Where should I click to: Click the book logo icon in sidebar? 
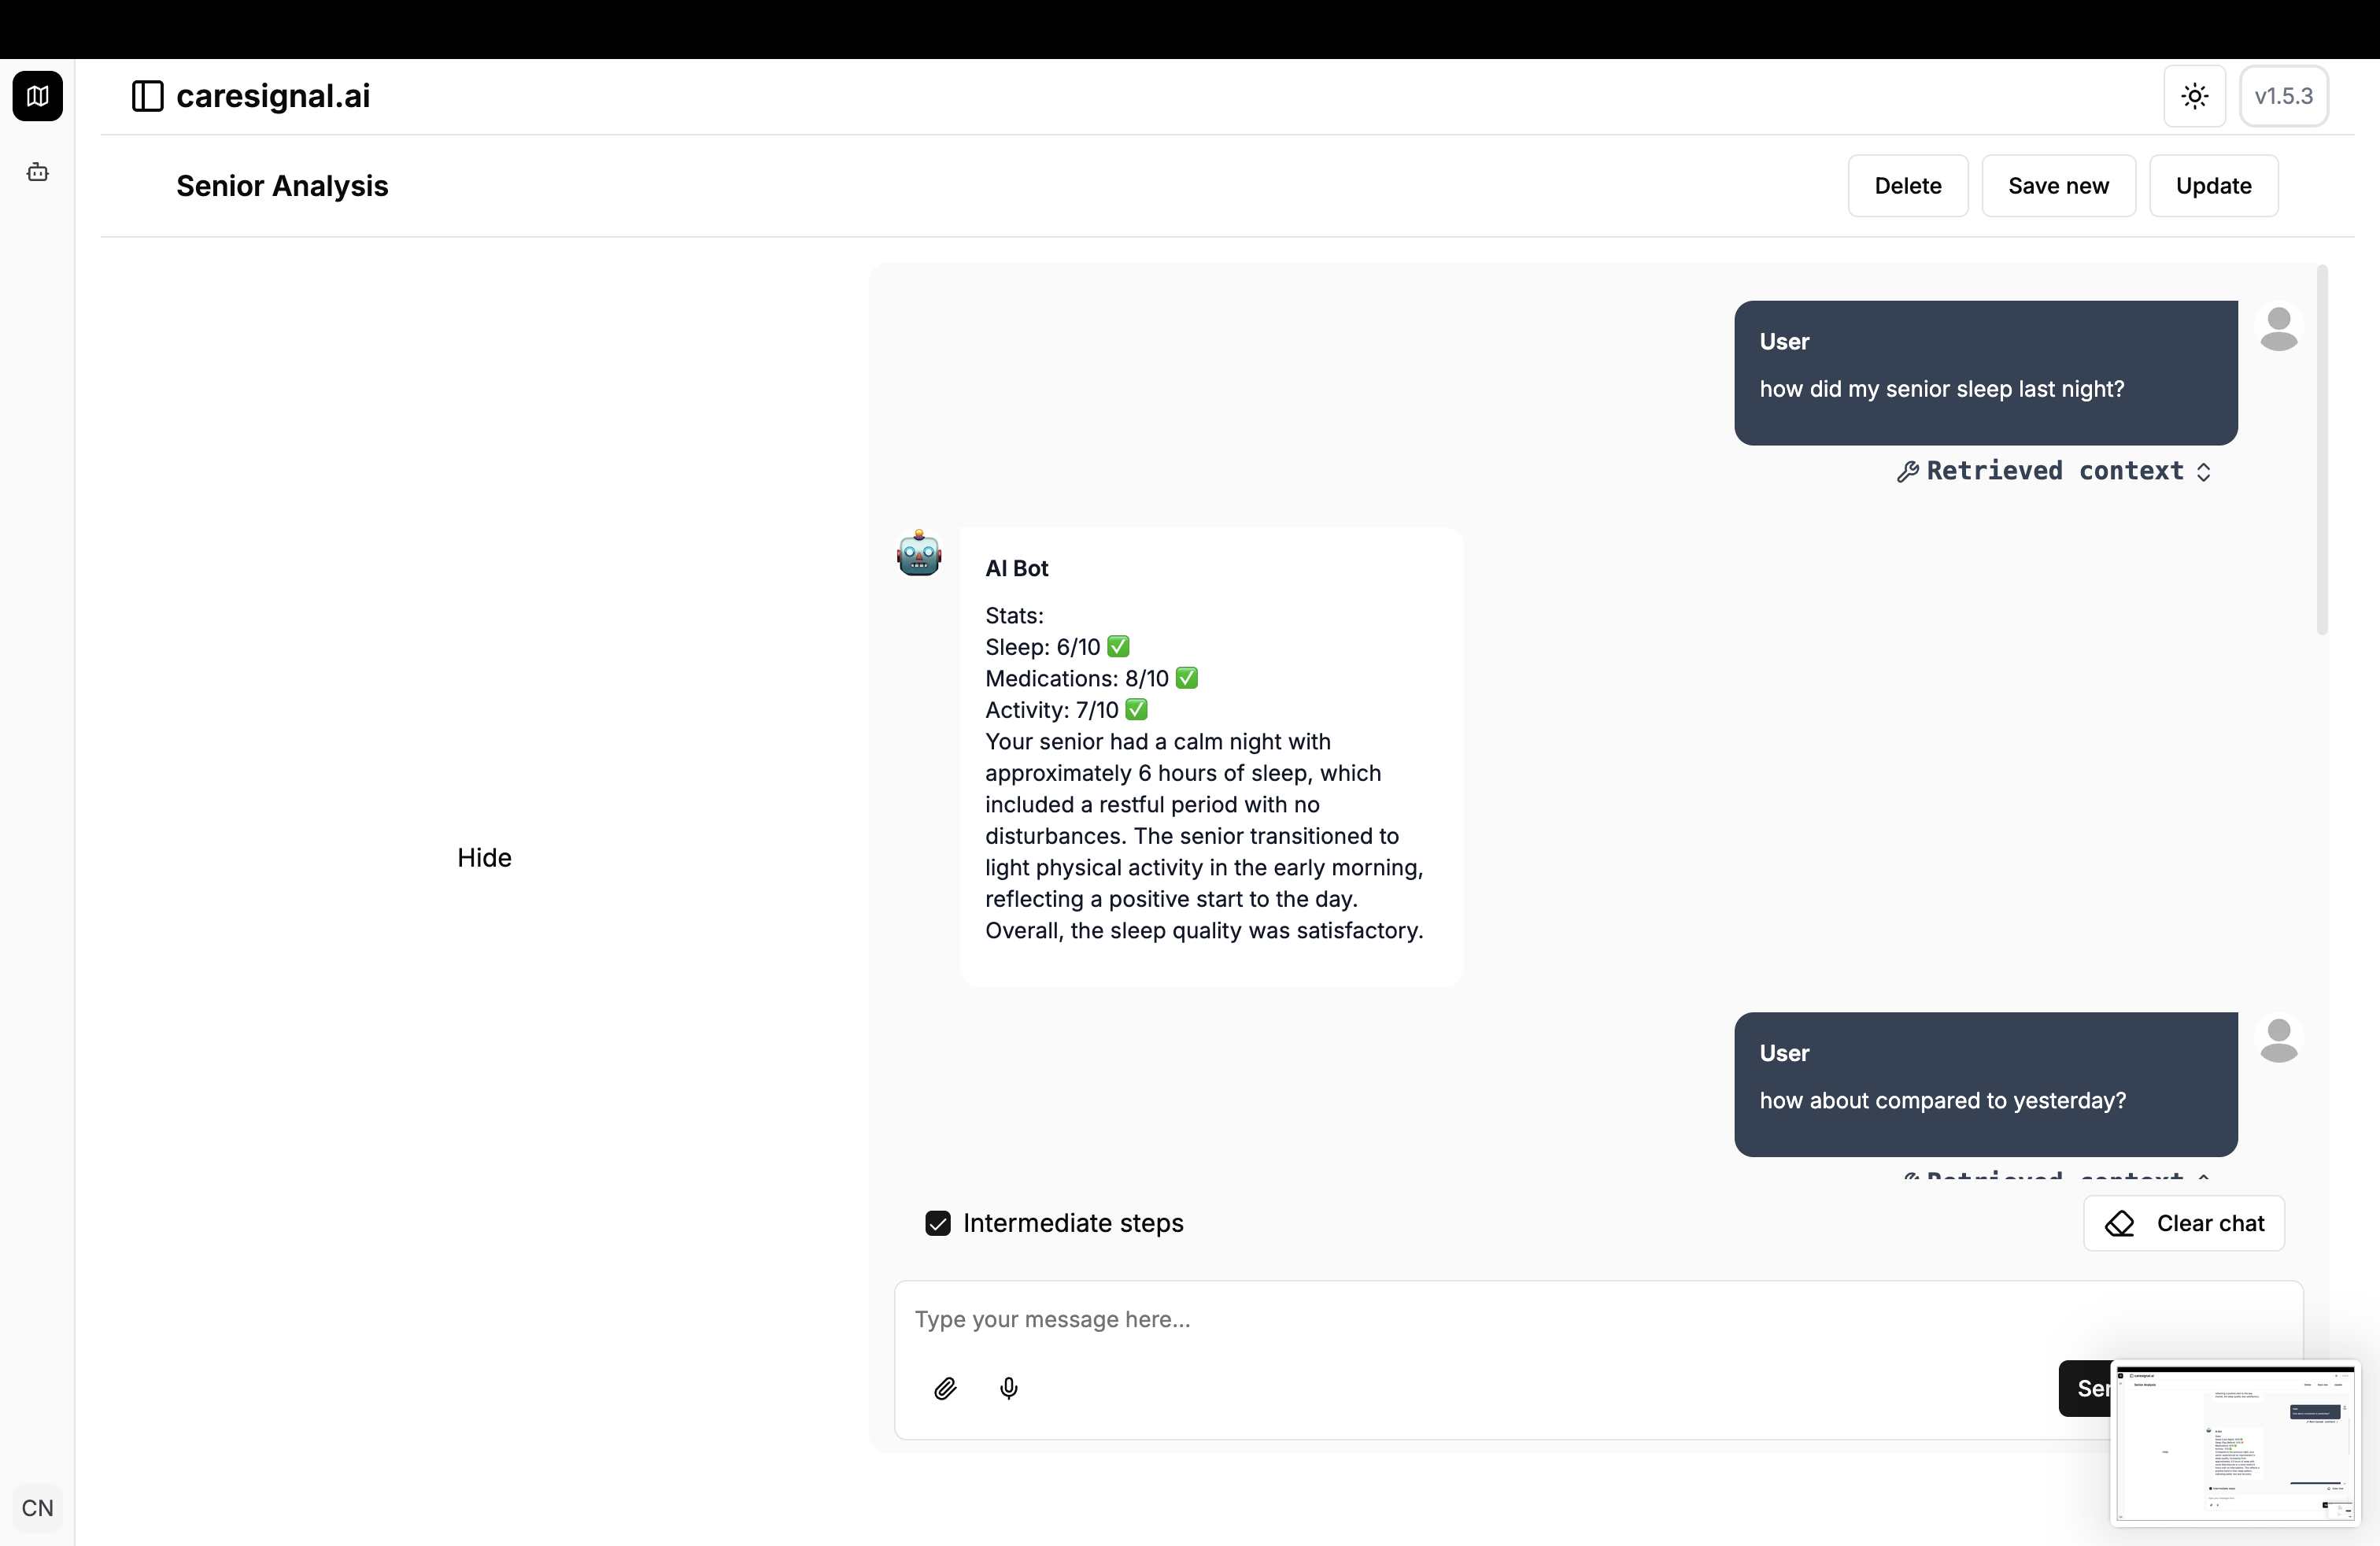pos(38,96)
